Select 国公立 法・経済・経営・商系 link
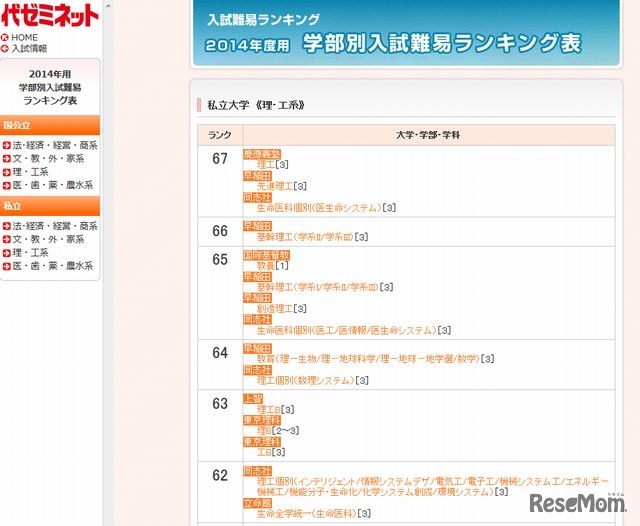640x526 pixels. point(55,145)
